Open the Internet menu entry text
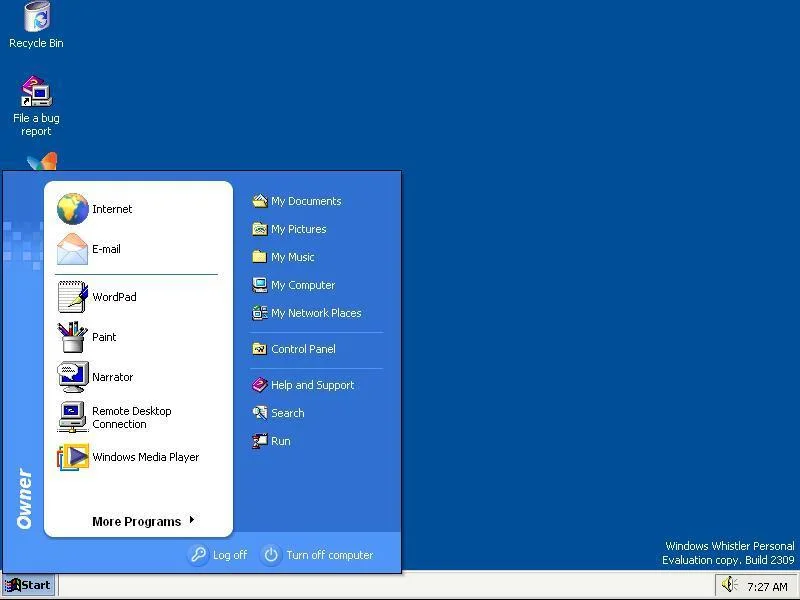 click(112, 209)
